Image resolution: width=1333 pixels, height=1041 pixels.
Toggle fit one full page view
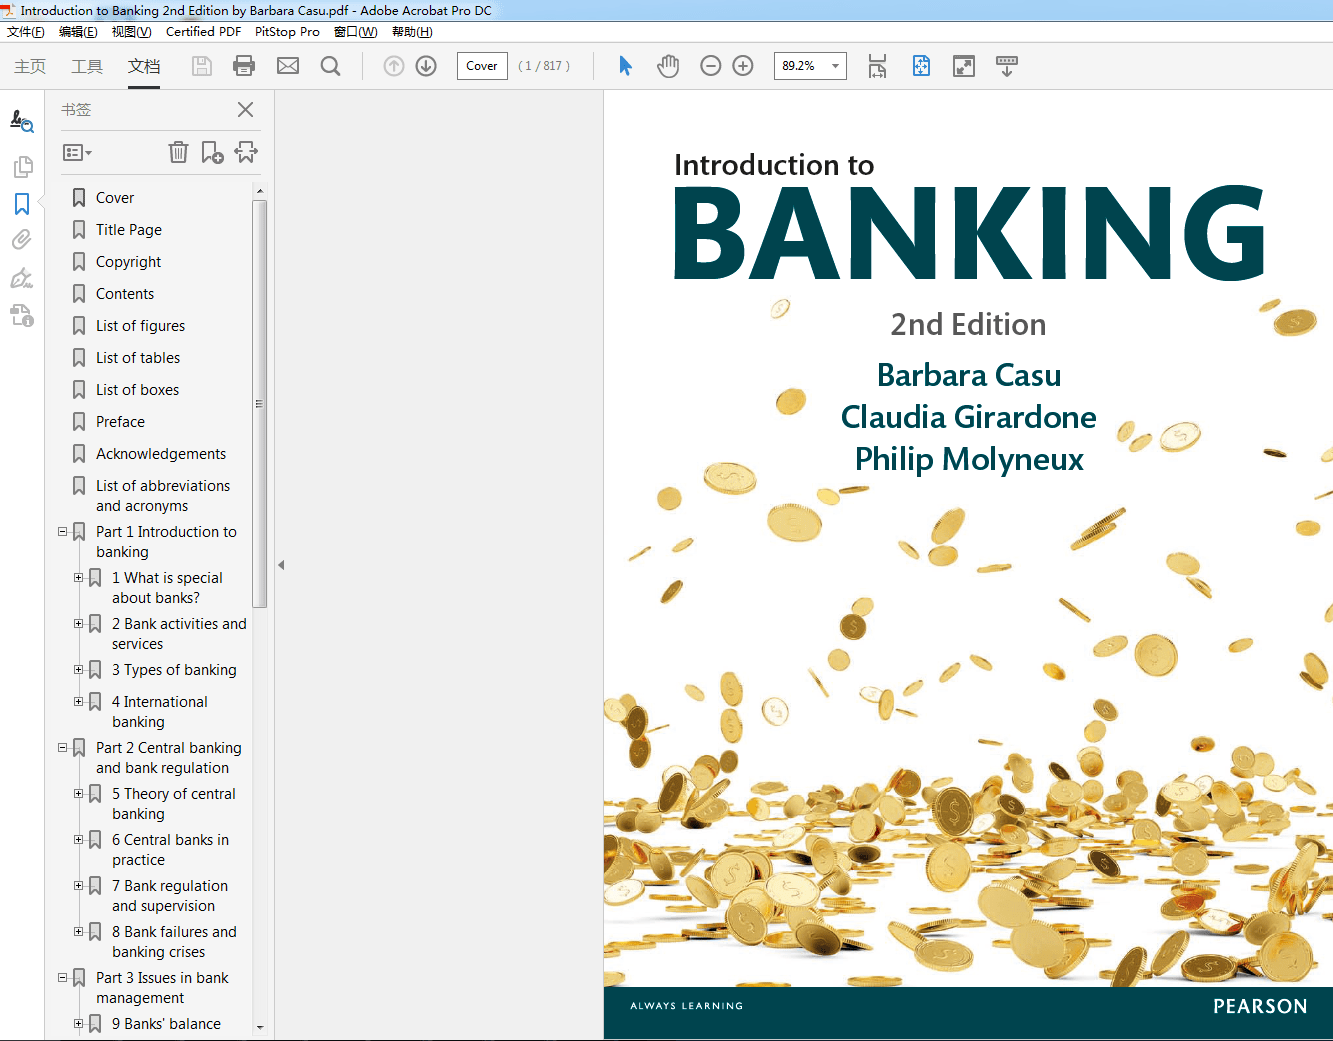[920, 65]
